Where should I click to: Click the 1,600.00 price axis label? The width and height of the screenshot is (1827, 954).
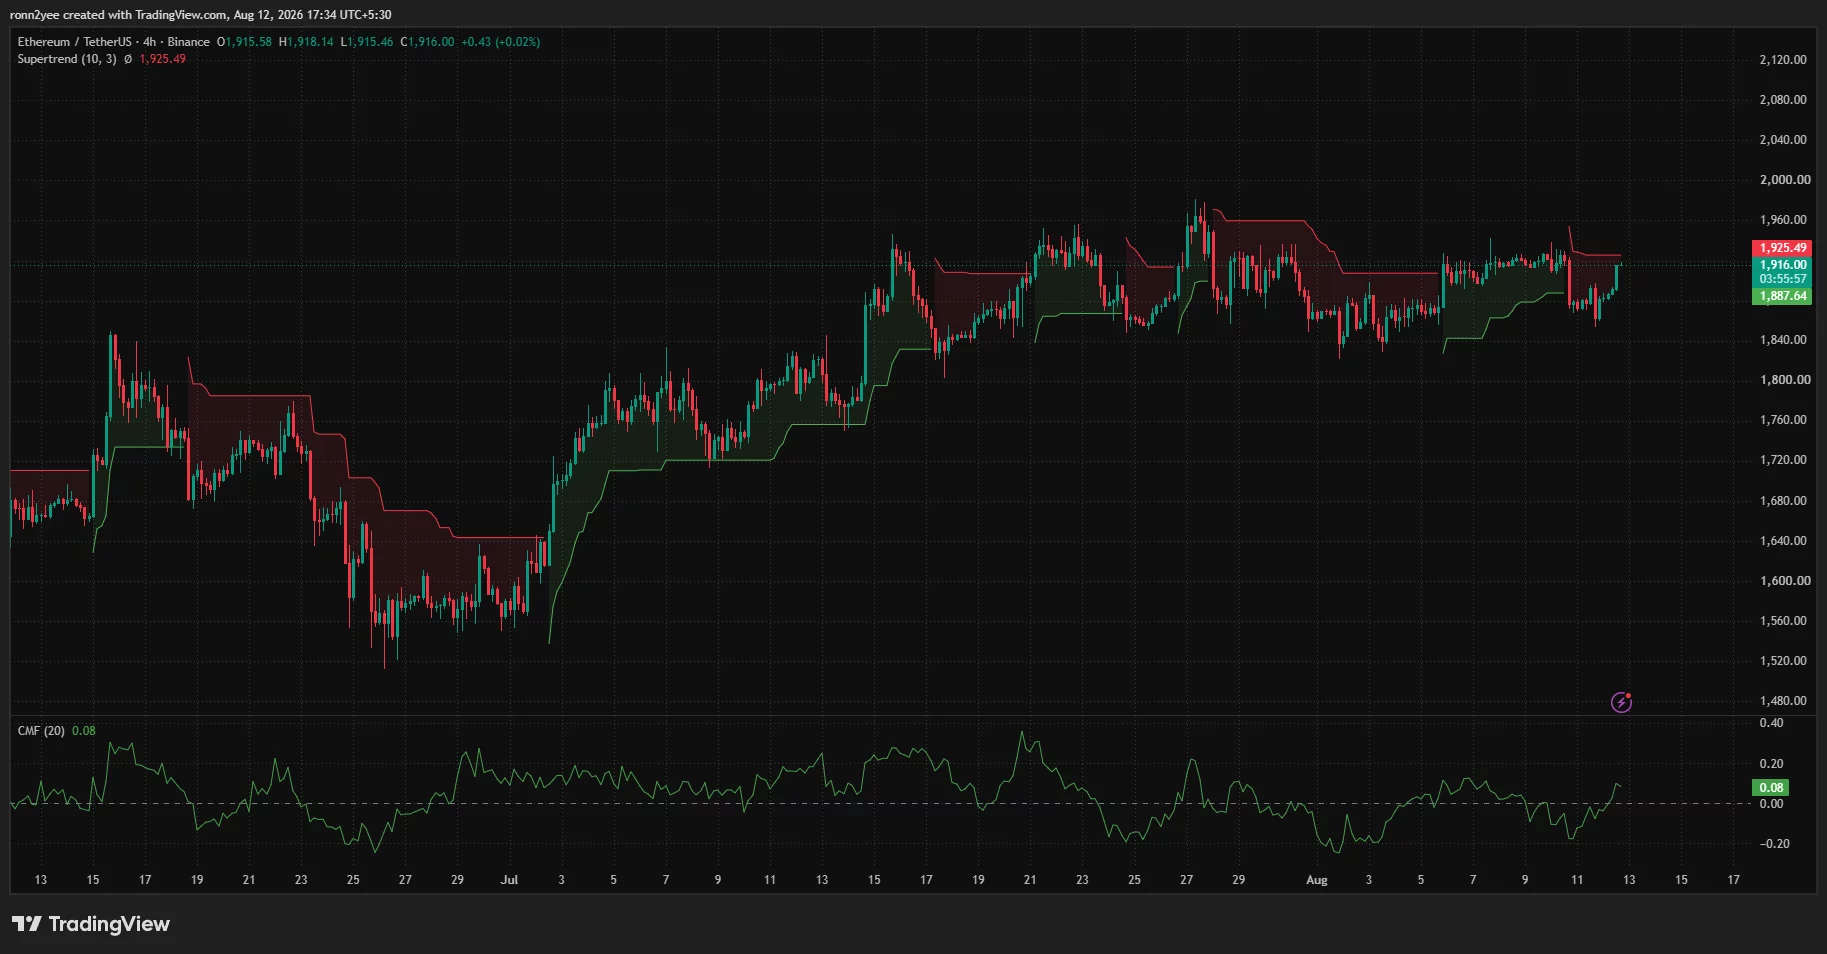tap(1783, 581)
